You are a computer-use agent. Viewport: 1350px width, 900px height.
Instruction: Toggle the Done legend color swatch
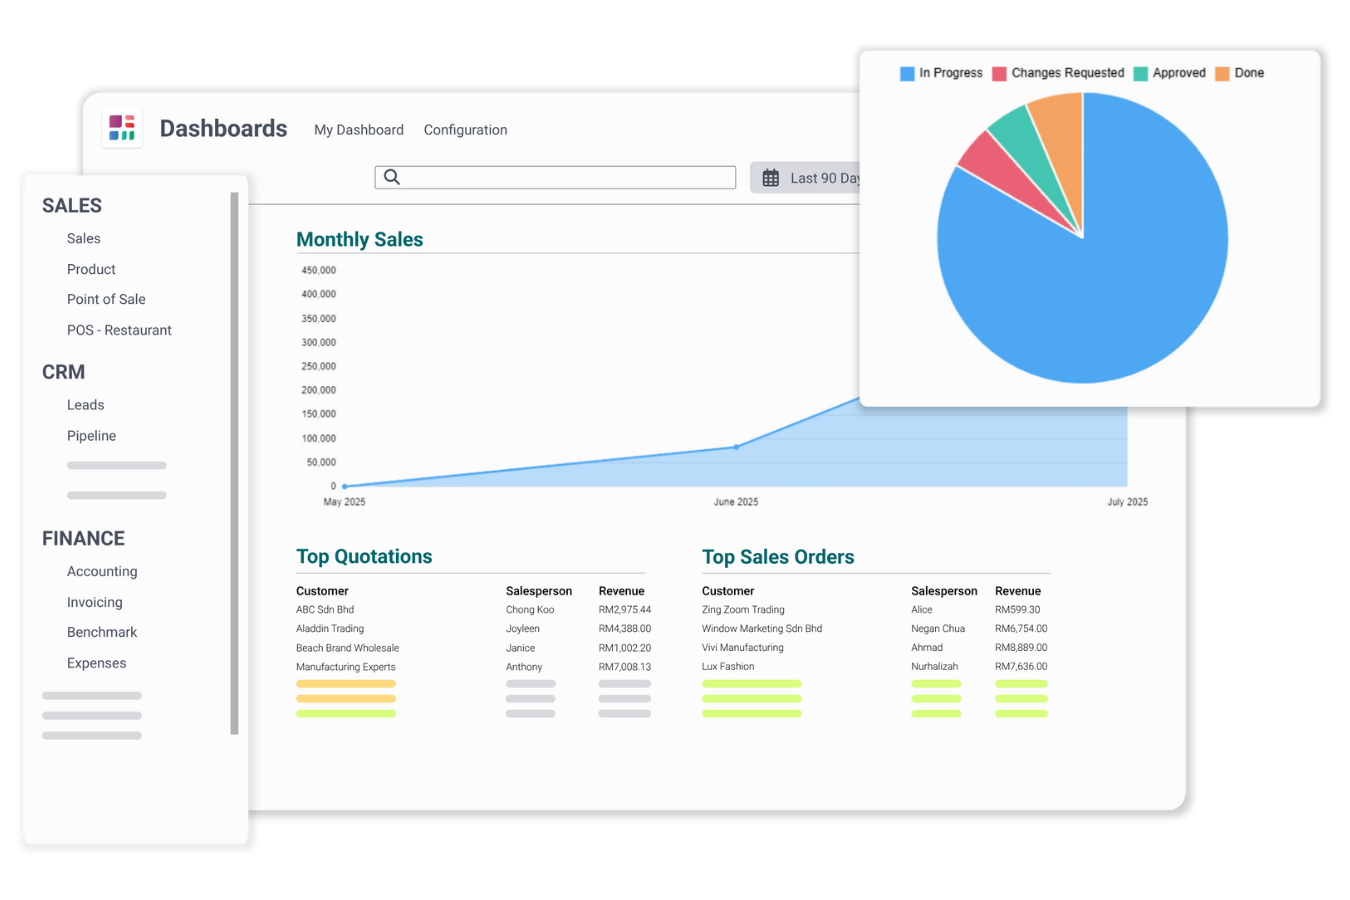click(1222, 74)
